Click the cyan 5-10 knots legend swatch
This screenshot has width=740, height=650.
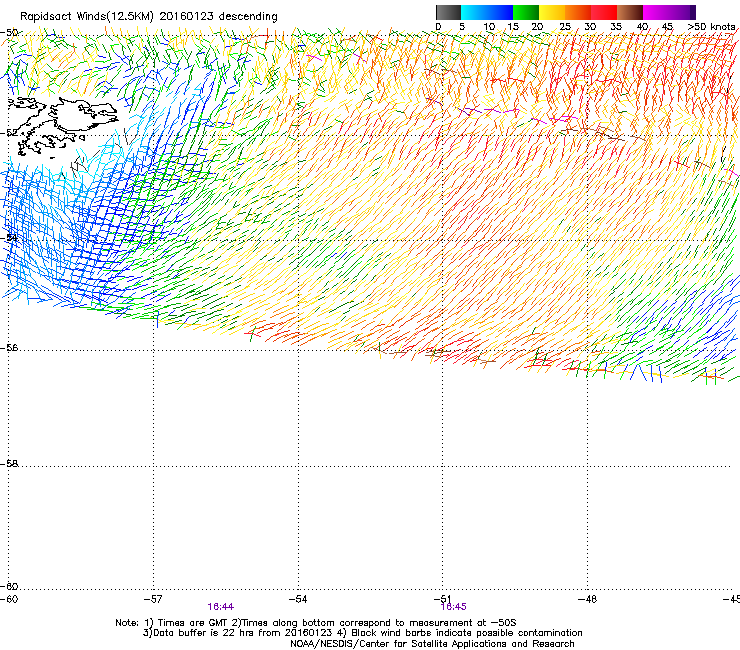pyautogui.click(x=473, y=12)
